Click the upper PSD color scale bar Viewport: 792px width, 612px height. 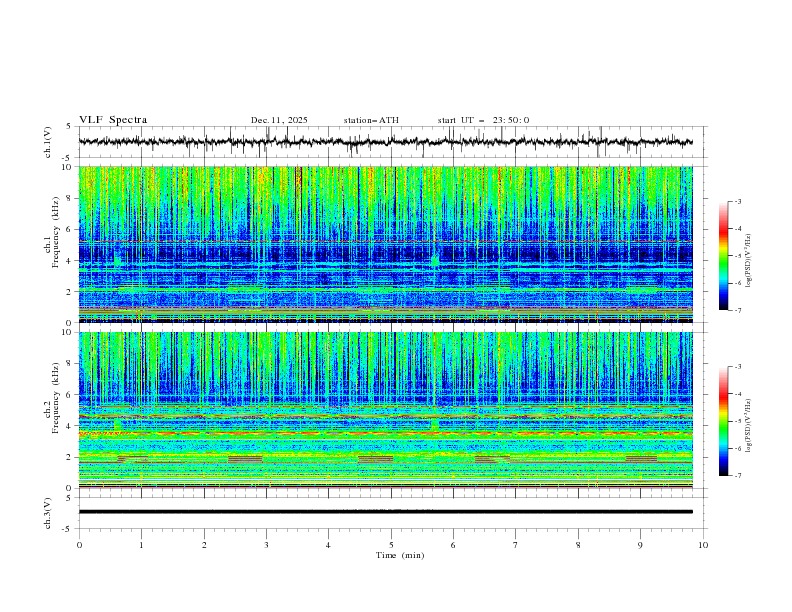[723, 256]
